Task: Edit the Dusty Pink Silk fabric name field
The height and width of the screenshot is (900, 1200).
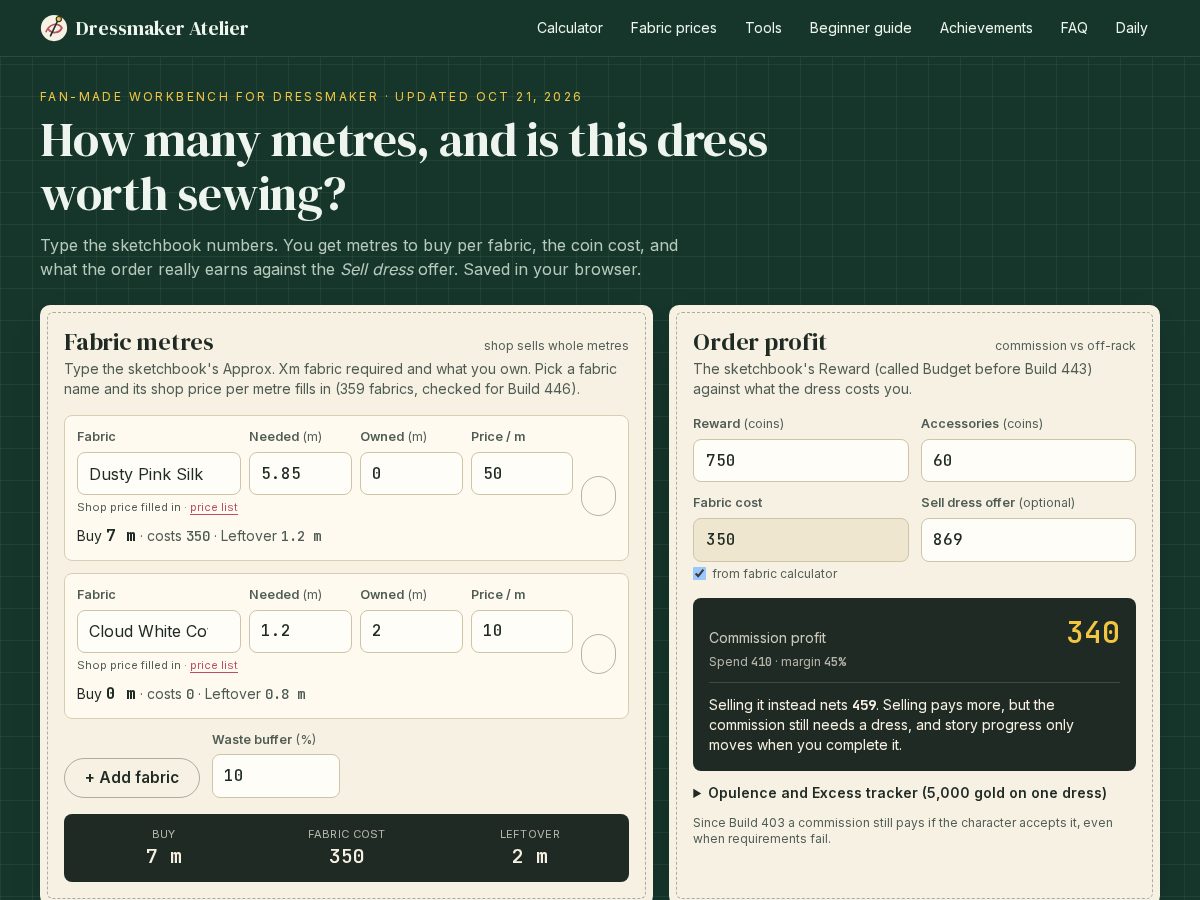Action: [159, 474]
